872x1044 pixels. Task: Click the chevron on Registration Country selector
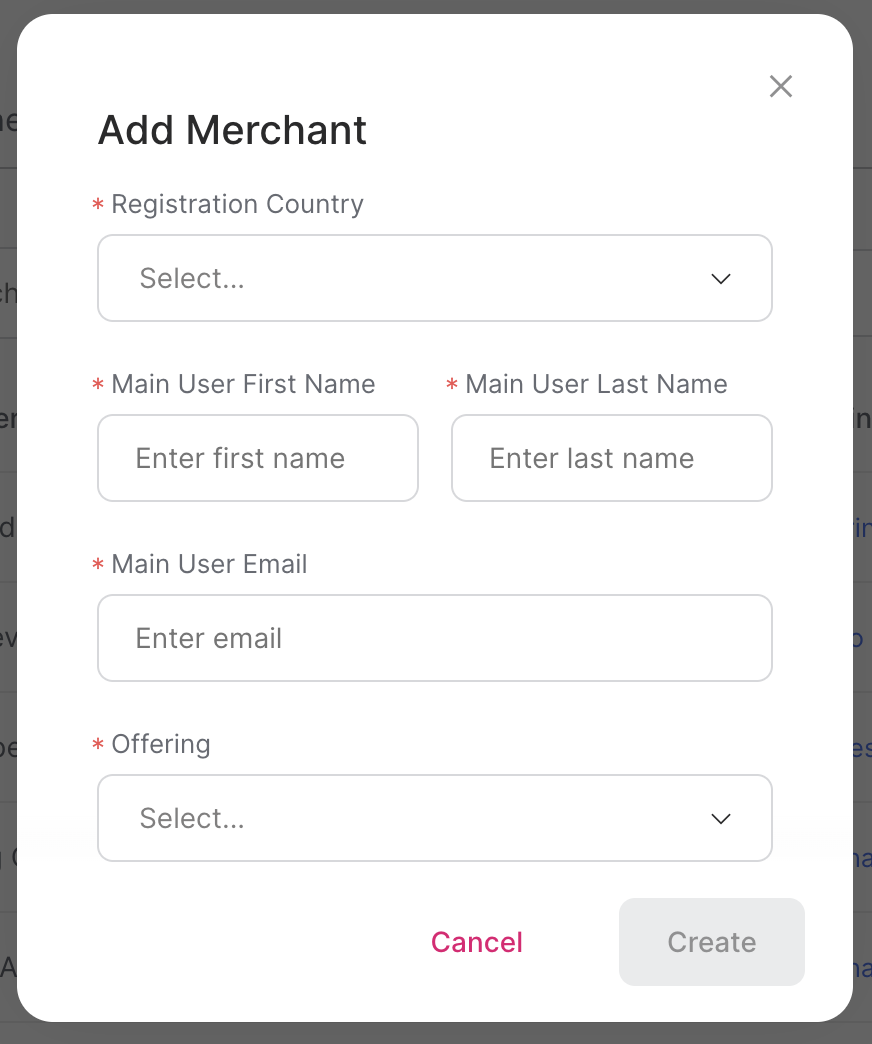tap(720, 279)
